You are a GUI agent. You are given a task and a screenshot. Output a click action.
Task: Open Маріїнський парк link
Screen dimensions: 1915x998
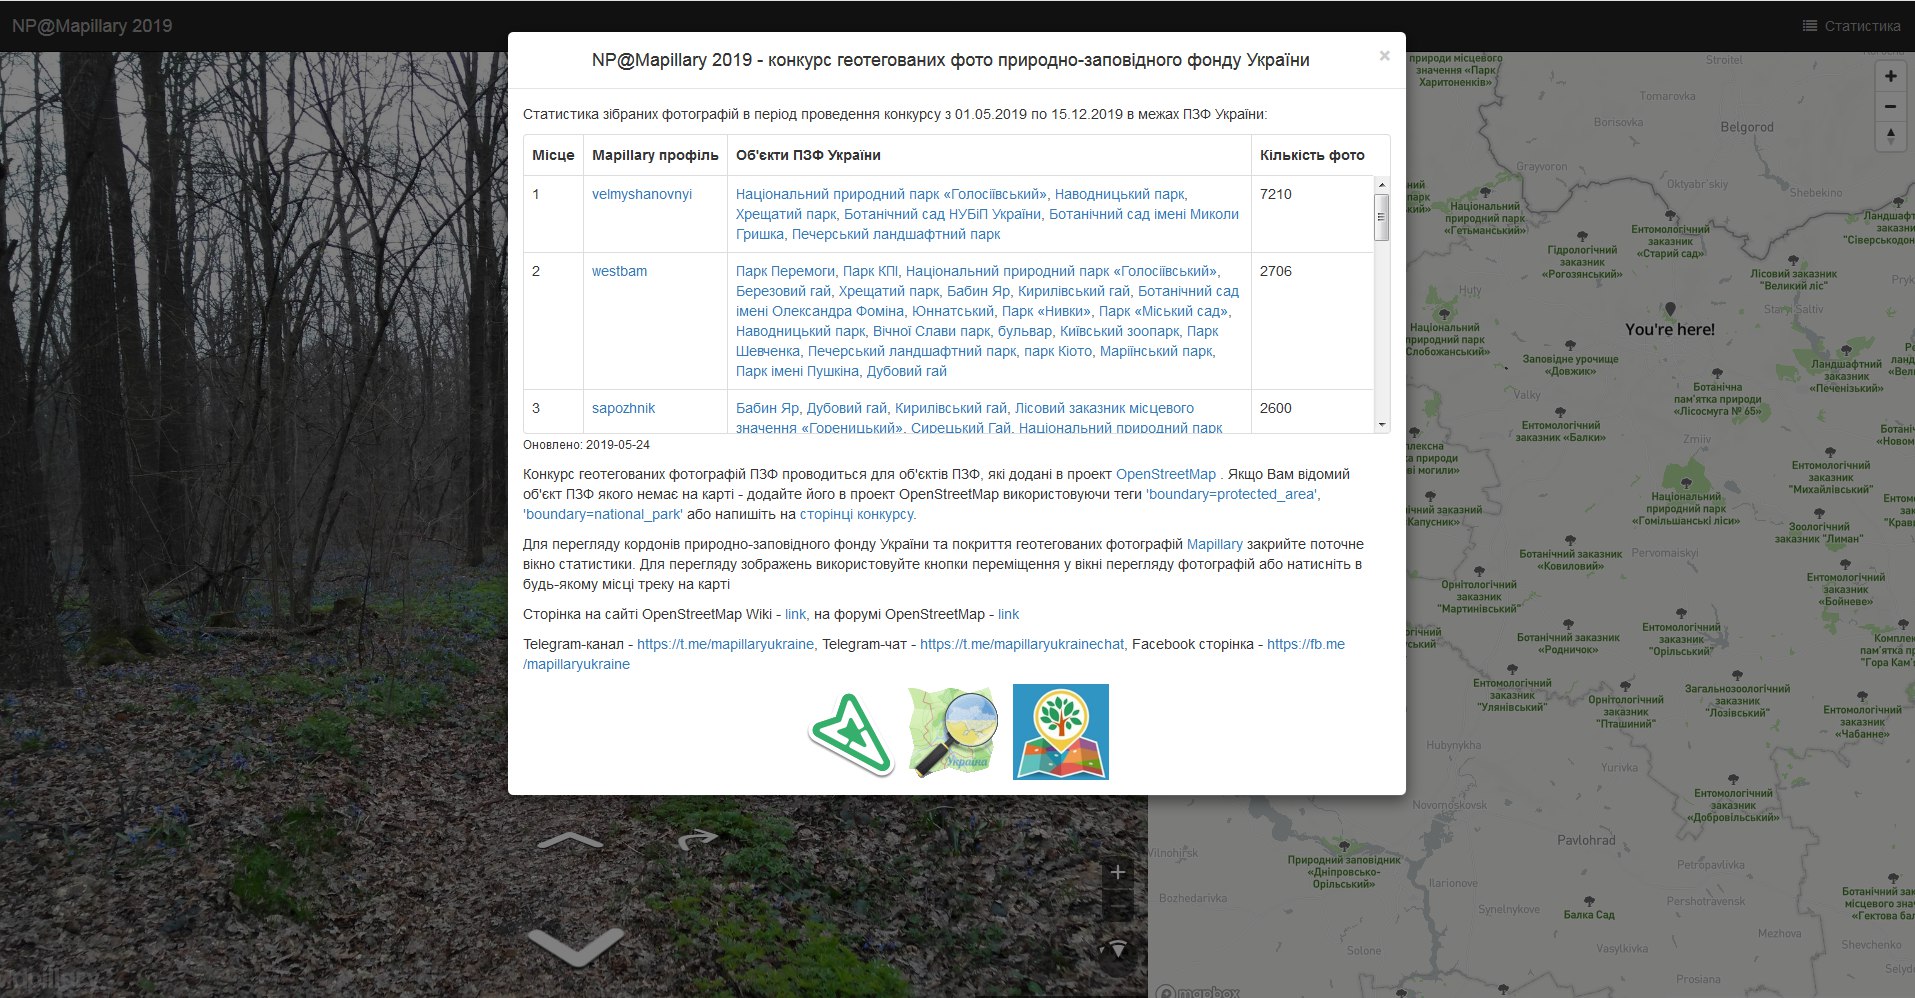(1155, 351)
